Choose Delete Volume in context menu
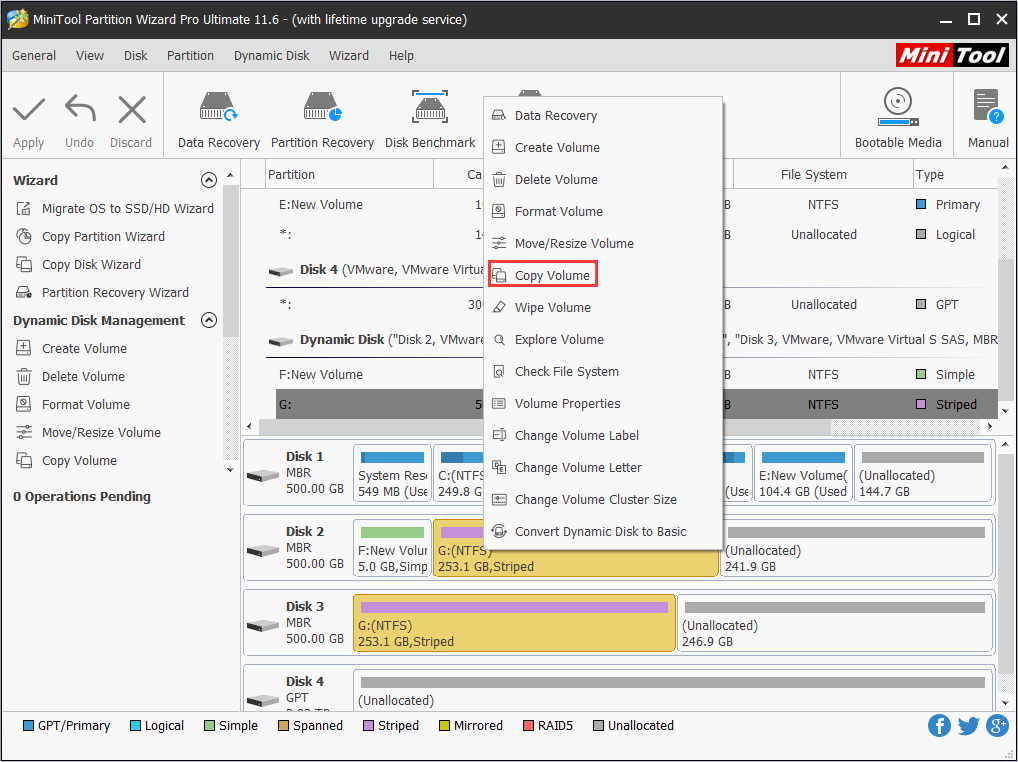The height and width of the screenshot is (762, 1018). point(603,179)
